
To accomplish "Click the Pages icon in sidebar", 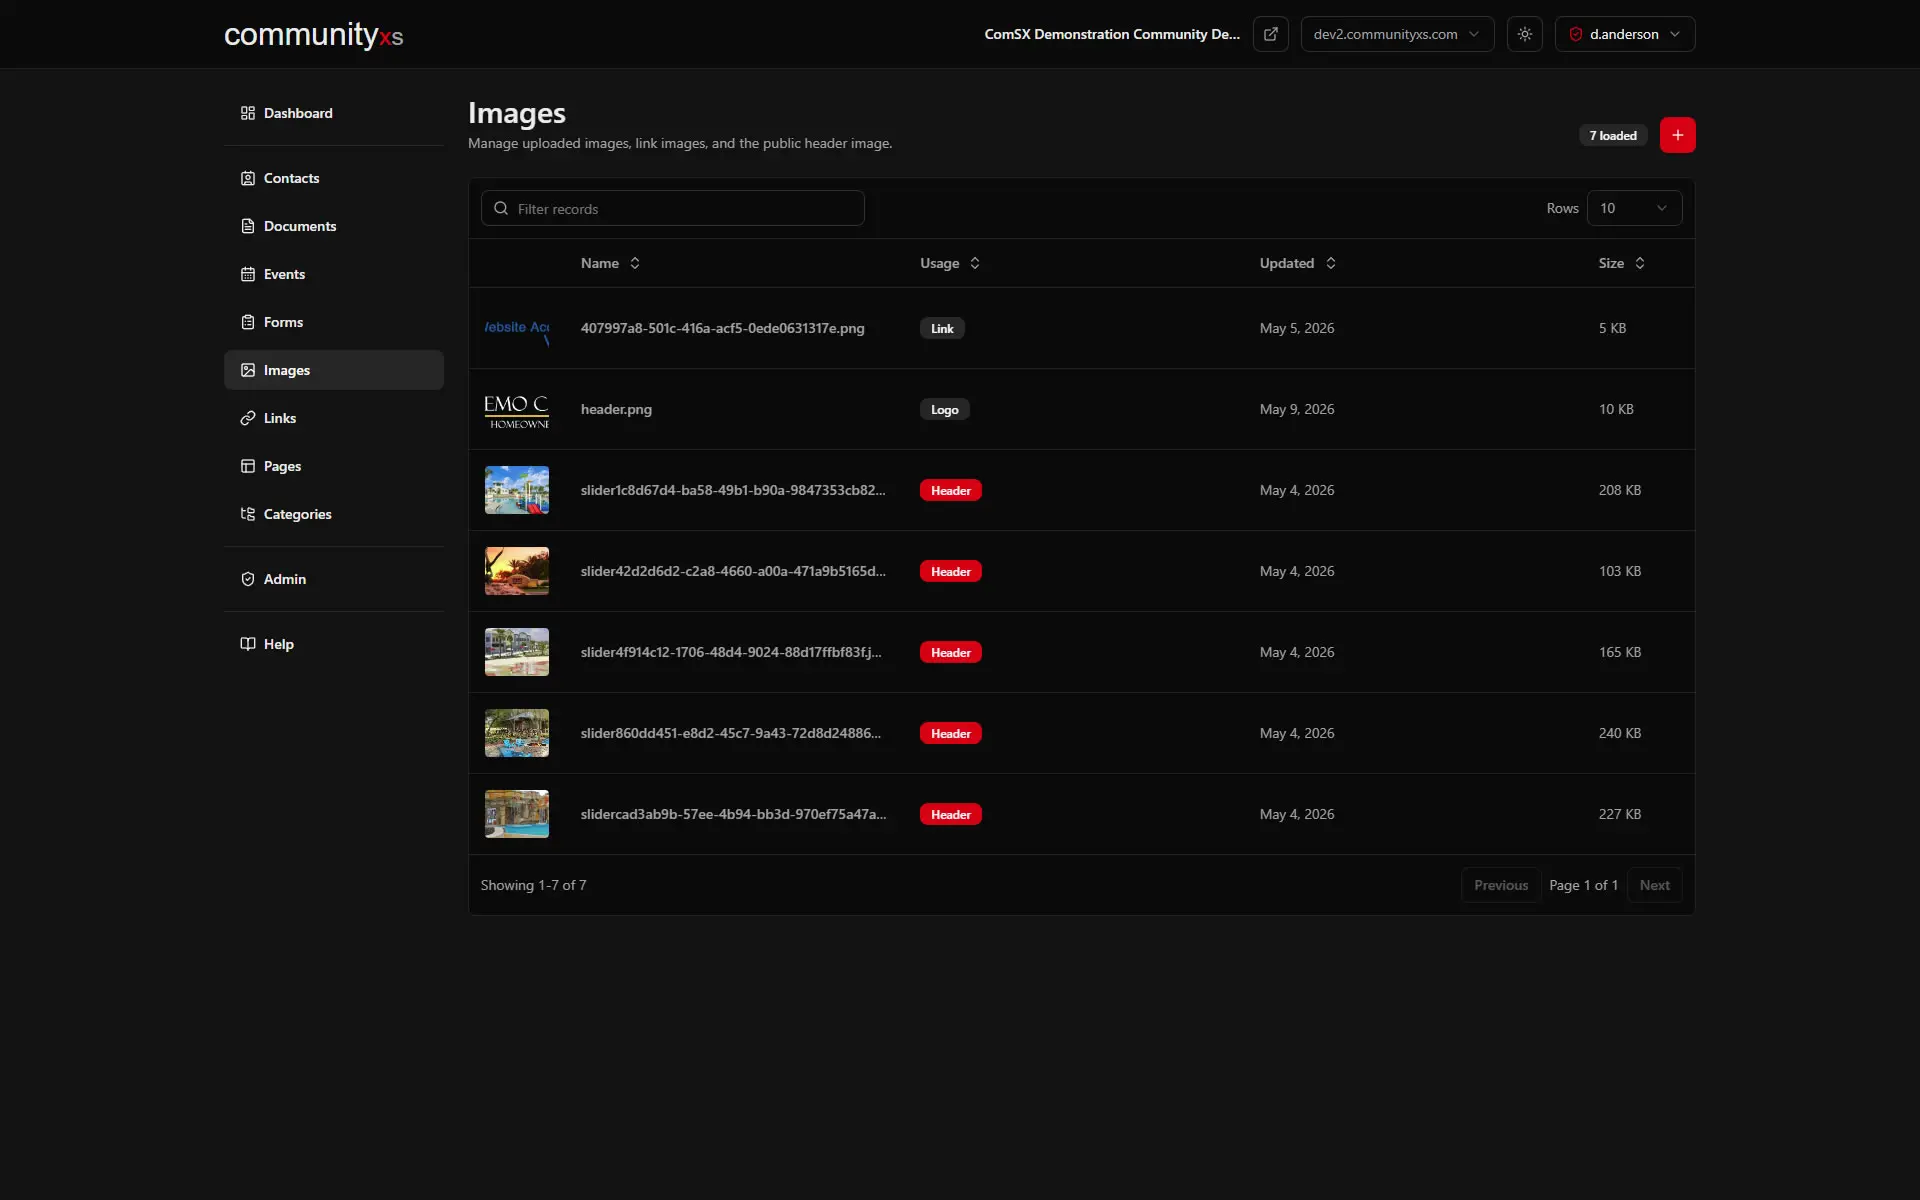I will [x=248, y=466].
